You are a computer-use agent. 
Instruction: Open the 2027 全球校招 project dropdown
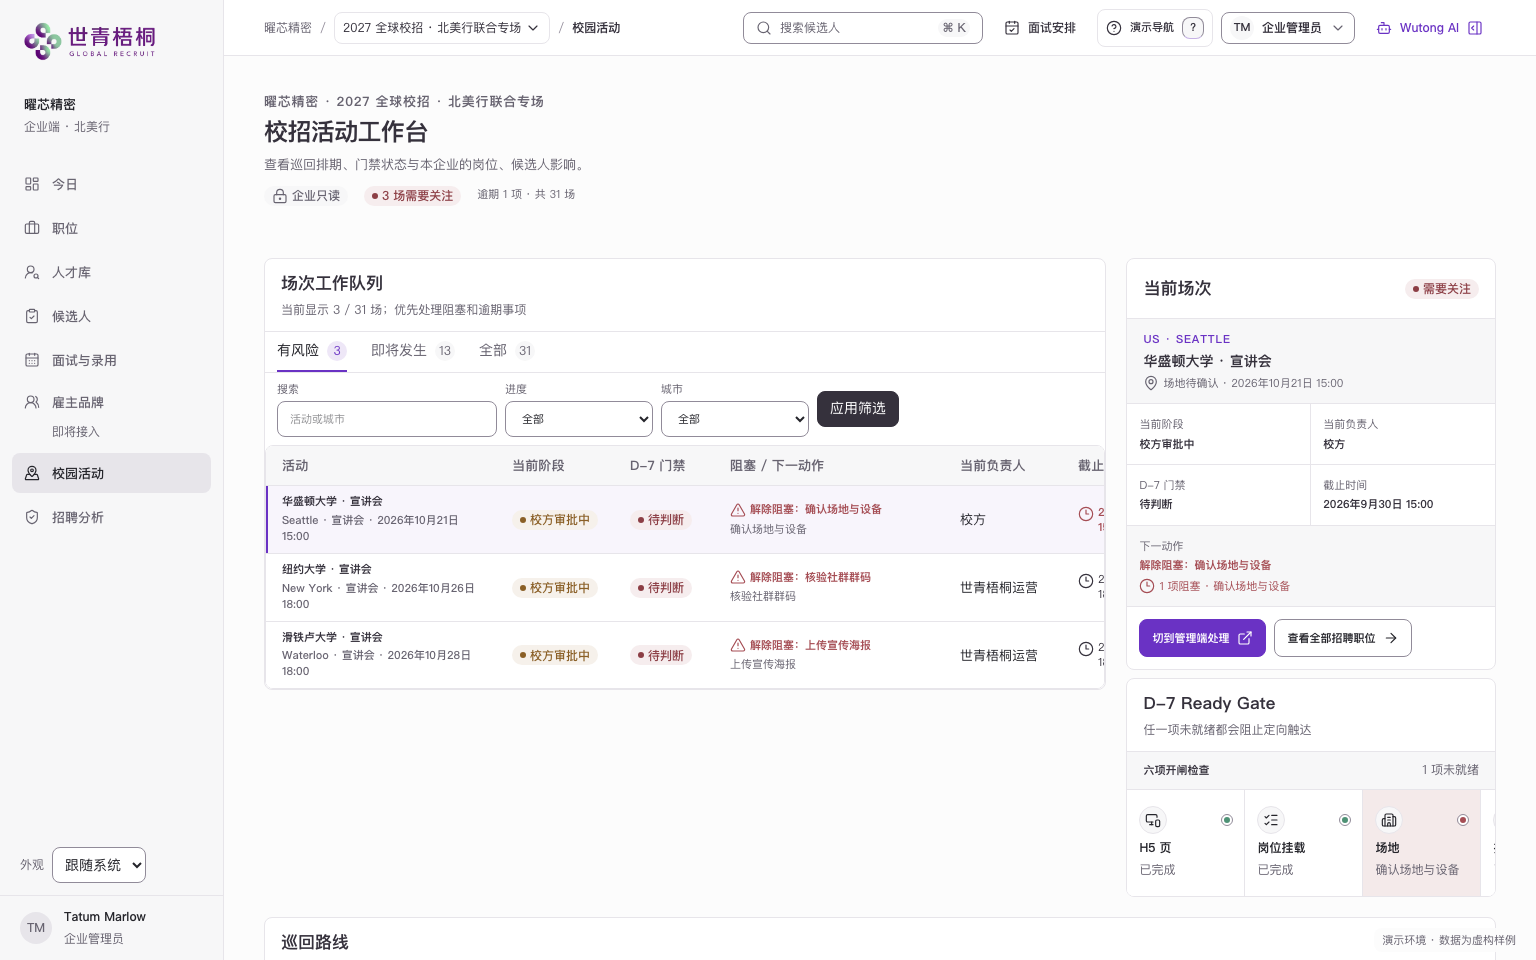[x=441, y=28]
